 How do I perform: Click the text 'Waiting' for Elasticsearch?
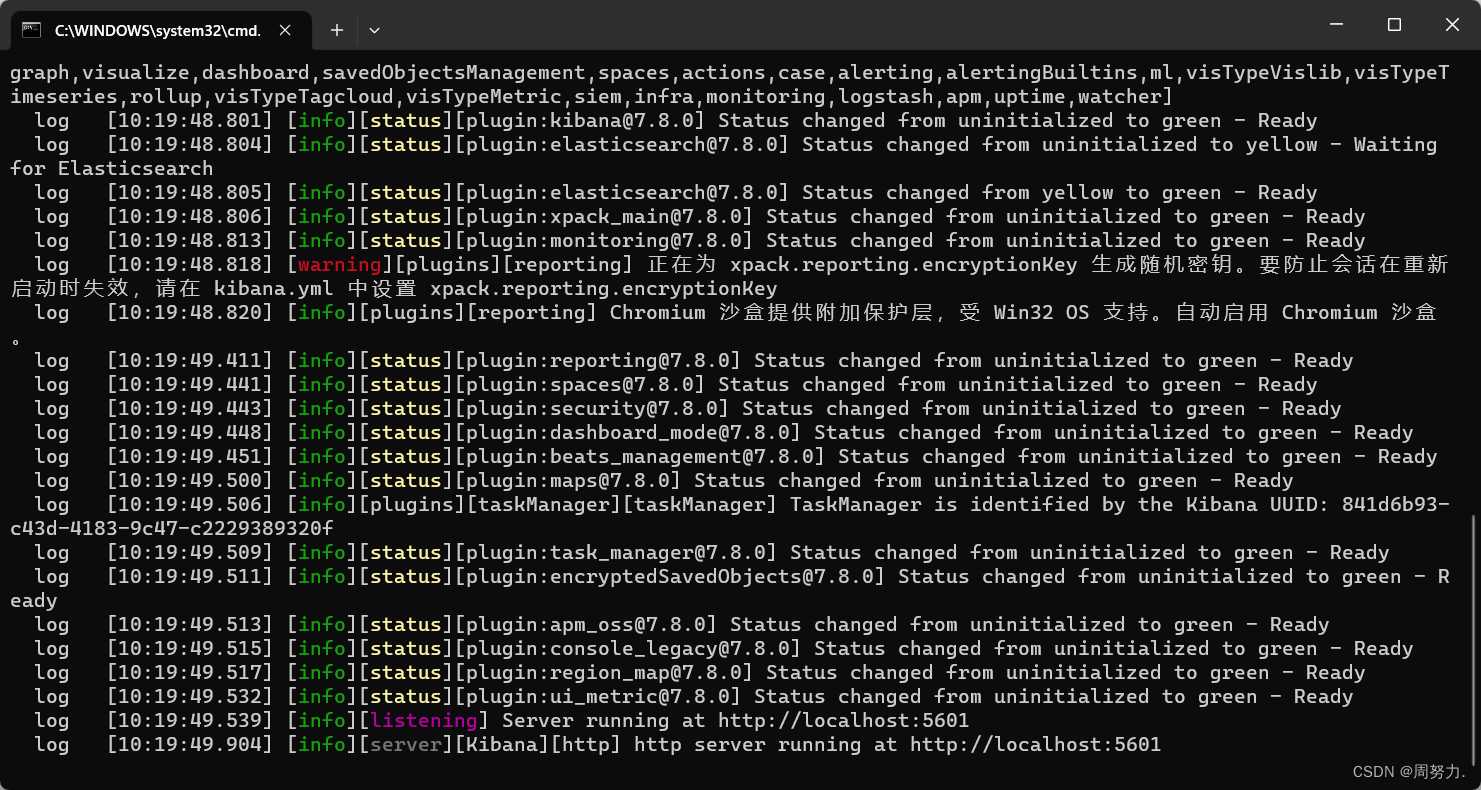click(1395, 145)
